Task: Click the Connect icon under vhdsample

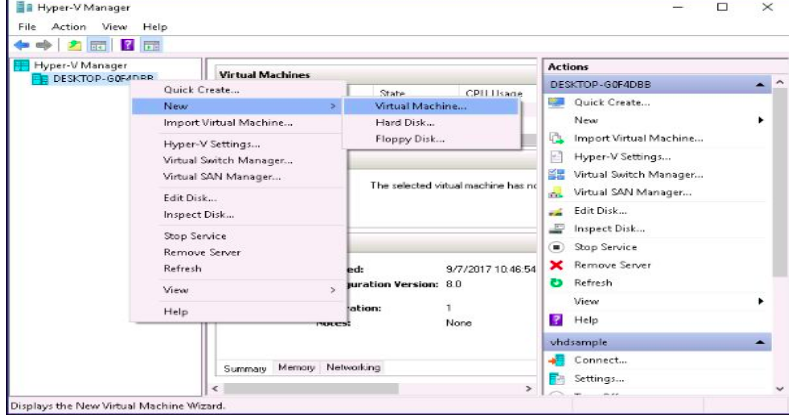Action: 559,360
